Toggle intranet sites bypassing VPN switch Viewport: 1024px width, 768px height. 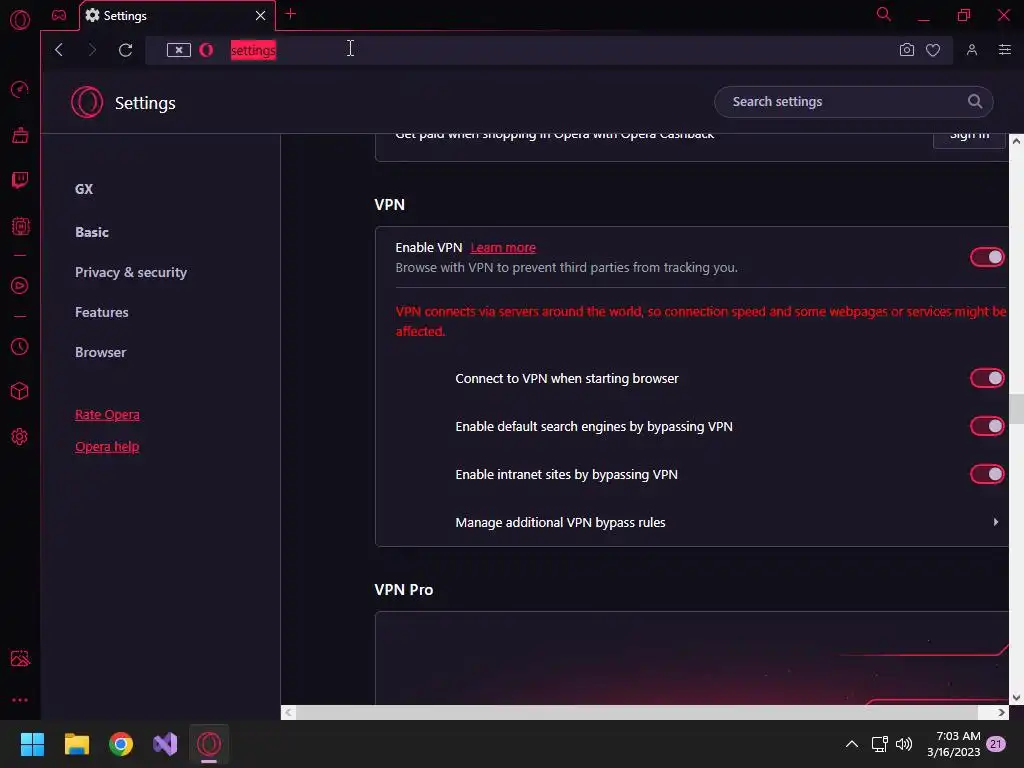pyautogui.click(x=987, y=474)
